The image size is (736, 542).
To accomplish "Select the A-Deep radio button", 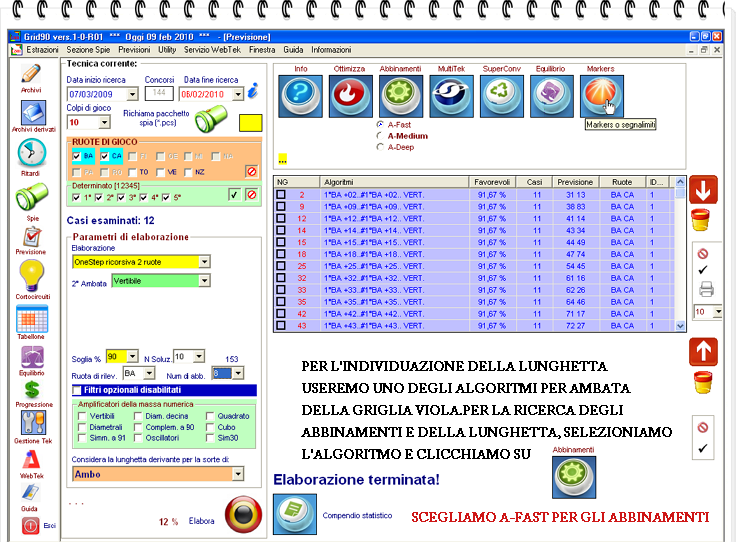I will click(x=380, y=147).
